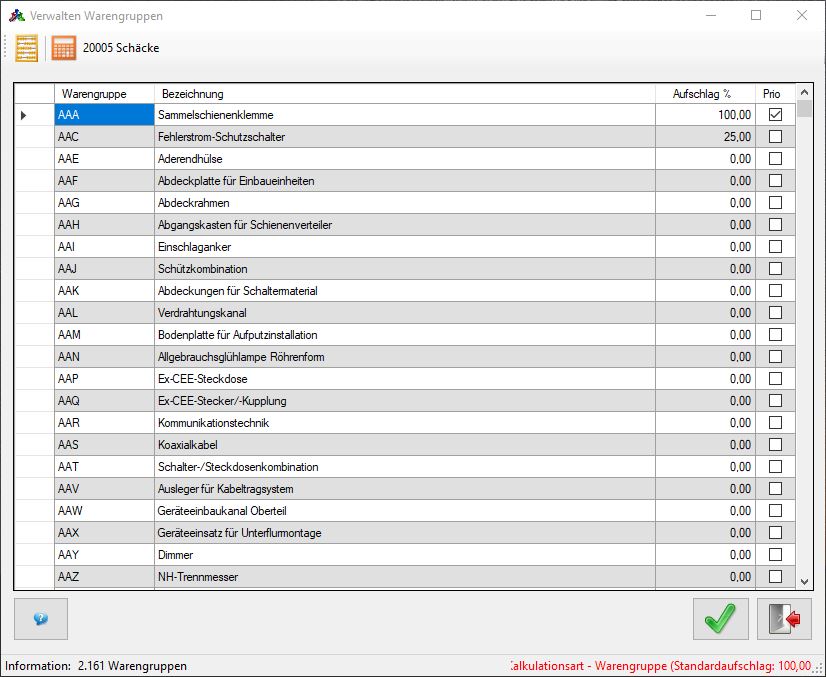Click the 20005 Schäcke toolbar label

(x=121, y=48)
